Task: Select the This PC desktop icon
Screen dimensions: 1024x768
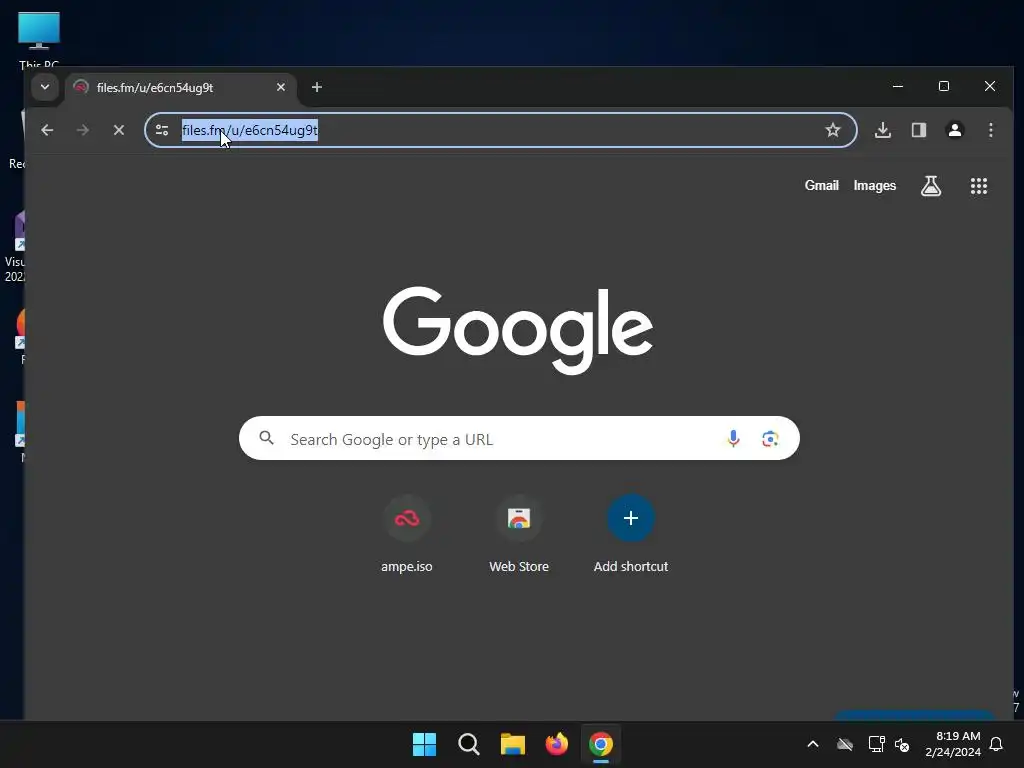Action: click(x=39, y=40)
